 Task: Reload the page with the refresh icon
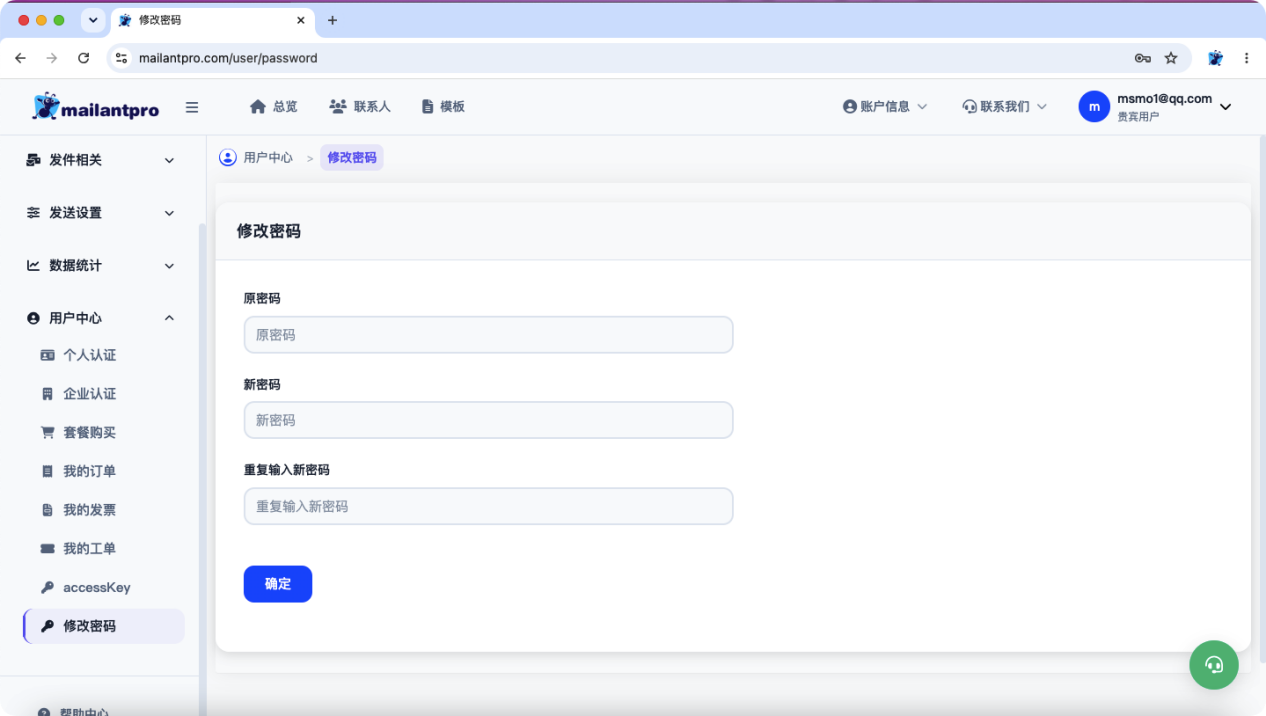84,58
